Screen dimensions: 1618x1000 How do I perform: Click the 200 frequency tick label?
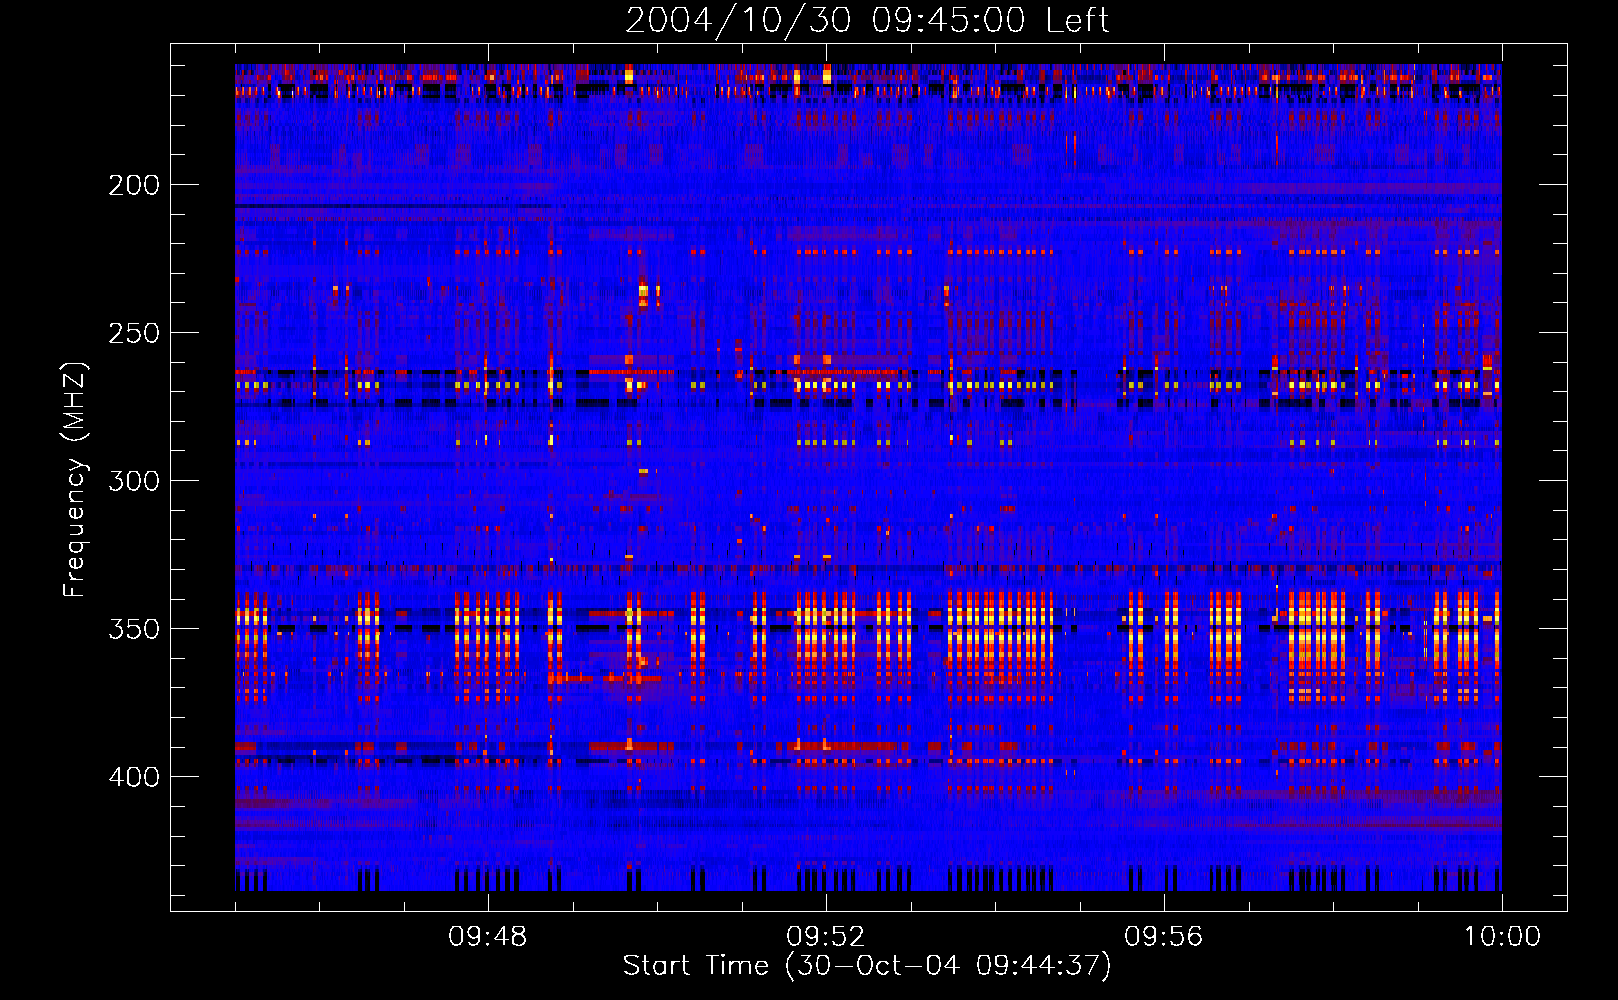134,185
